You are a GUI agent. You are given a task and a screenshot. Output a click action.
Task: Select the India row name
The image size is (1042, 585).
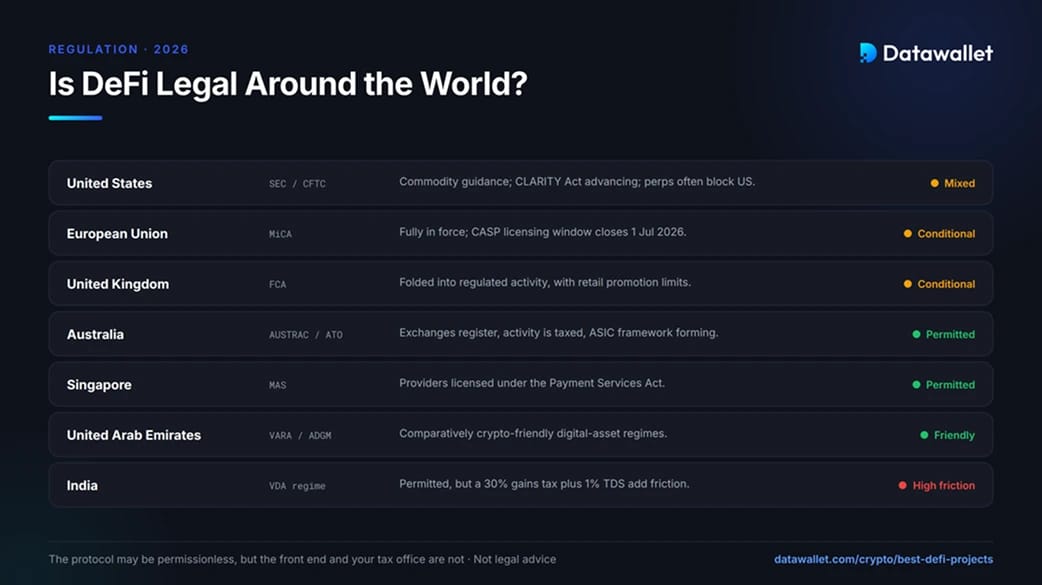click(x=82, y=485)
